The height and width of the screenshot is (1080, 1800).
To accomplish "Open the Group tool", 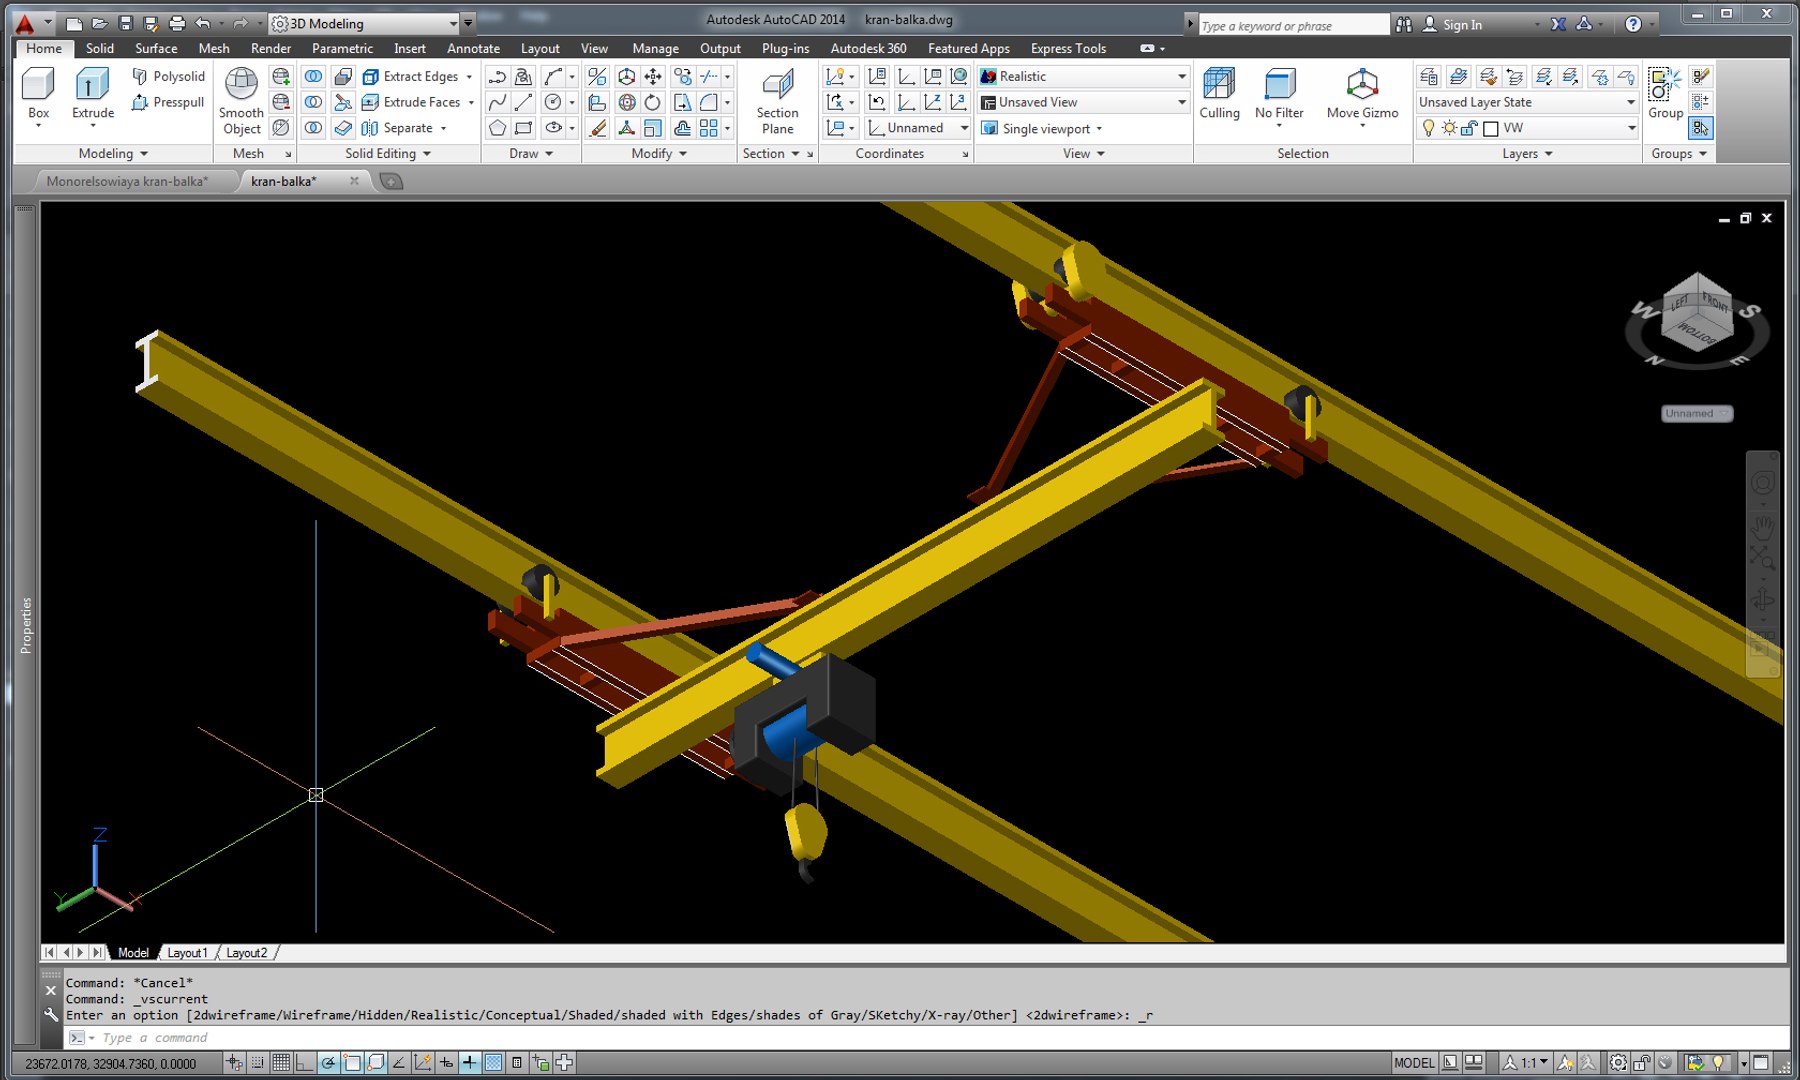I will (1665, 94).
